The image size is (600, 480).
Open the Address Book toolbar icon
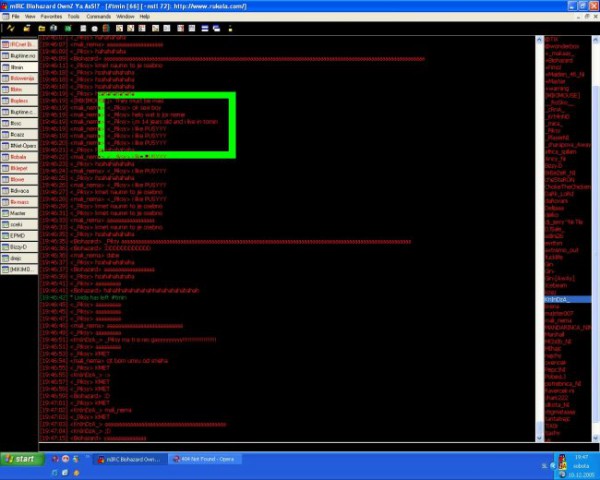83,28
